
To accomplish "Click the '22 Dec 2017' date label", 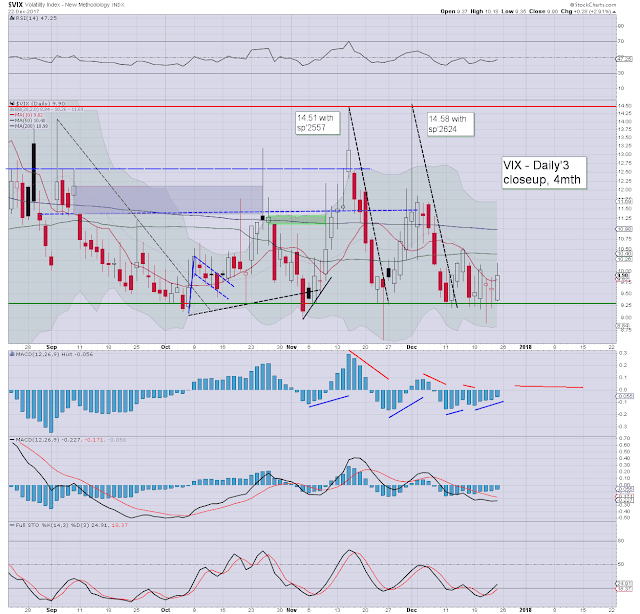I will tap(24, 11).
